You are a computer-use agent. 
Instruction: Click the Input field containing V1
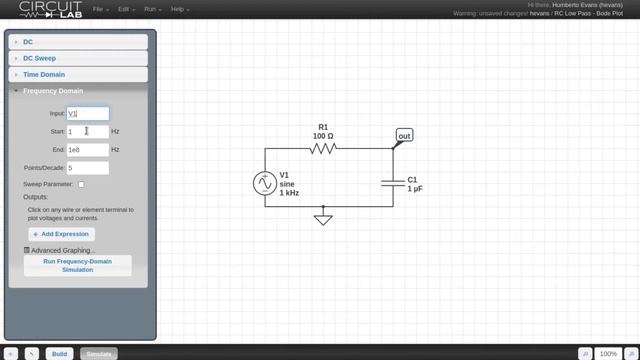88,114
